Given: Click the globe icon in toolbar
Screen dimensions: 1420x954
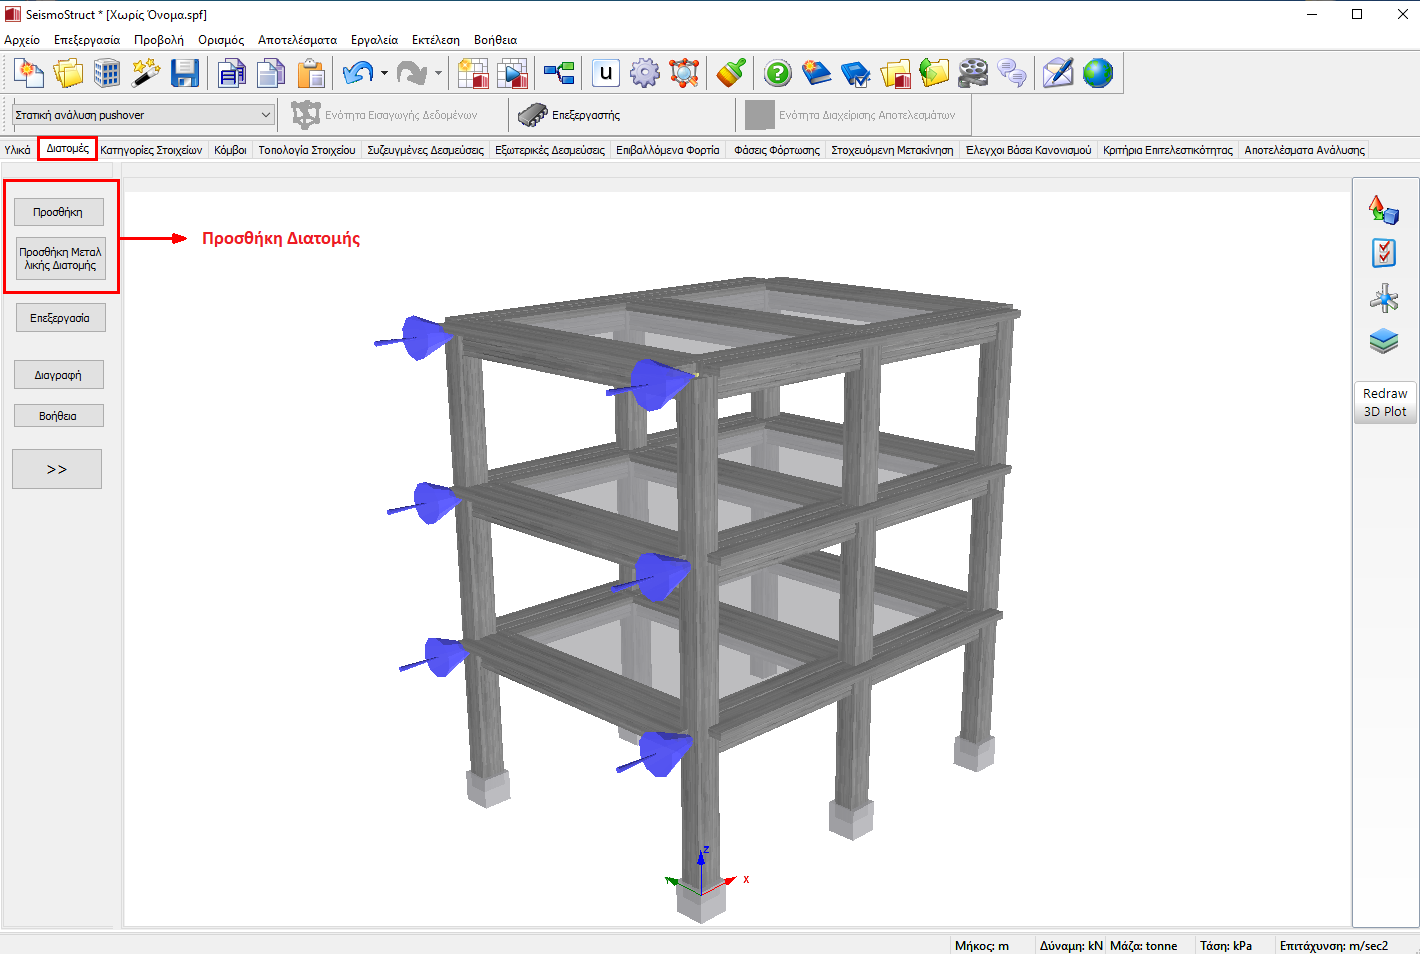Looking at the screenshot, I should coord(1097,73).
